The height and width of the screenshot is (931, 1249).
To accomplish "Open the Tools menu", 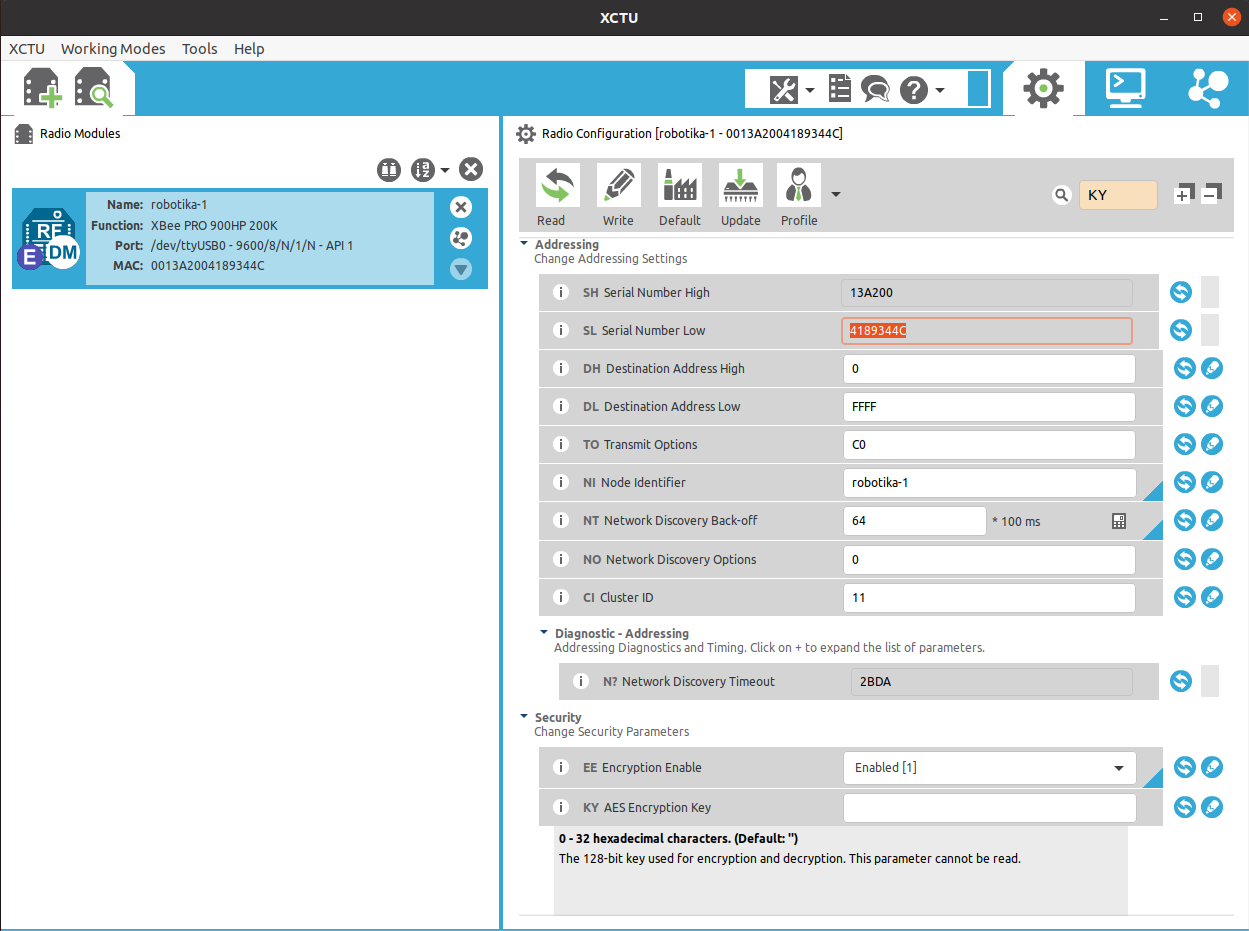I will (199, 49).
